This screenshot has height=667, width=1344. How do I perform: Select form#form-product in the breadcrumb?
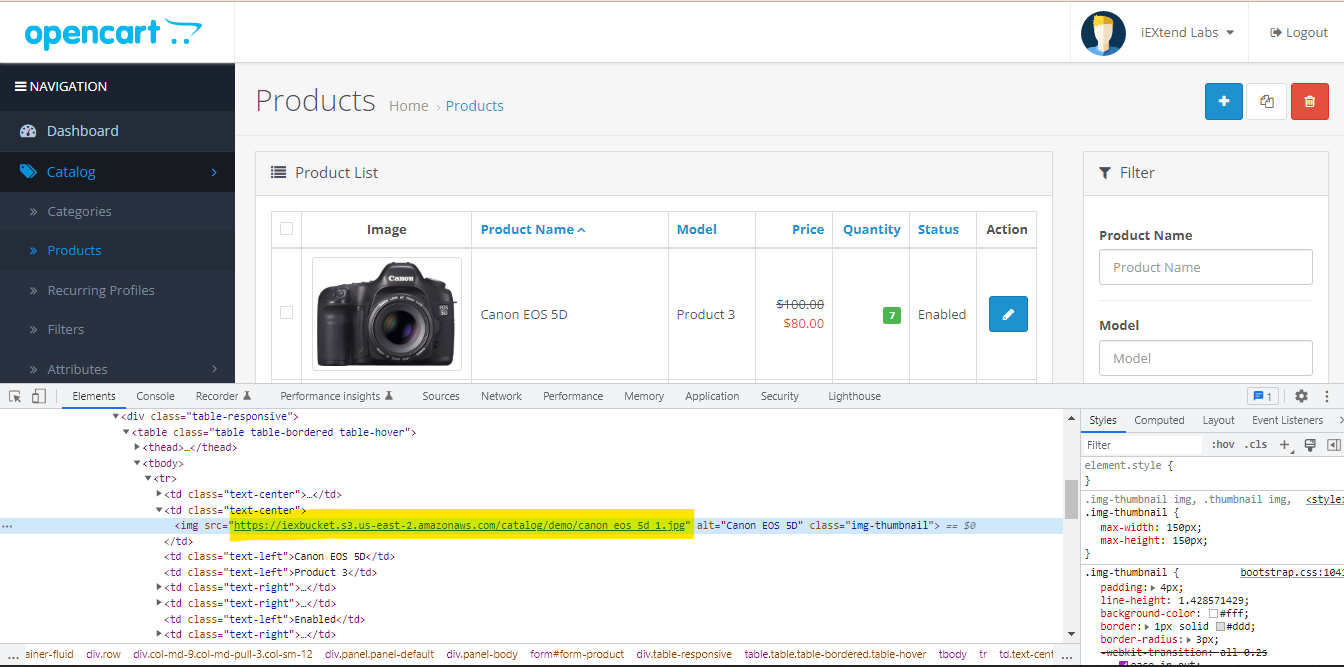[x=577, y=654]
